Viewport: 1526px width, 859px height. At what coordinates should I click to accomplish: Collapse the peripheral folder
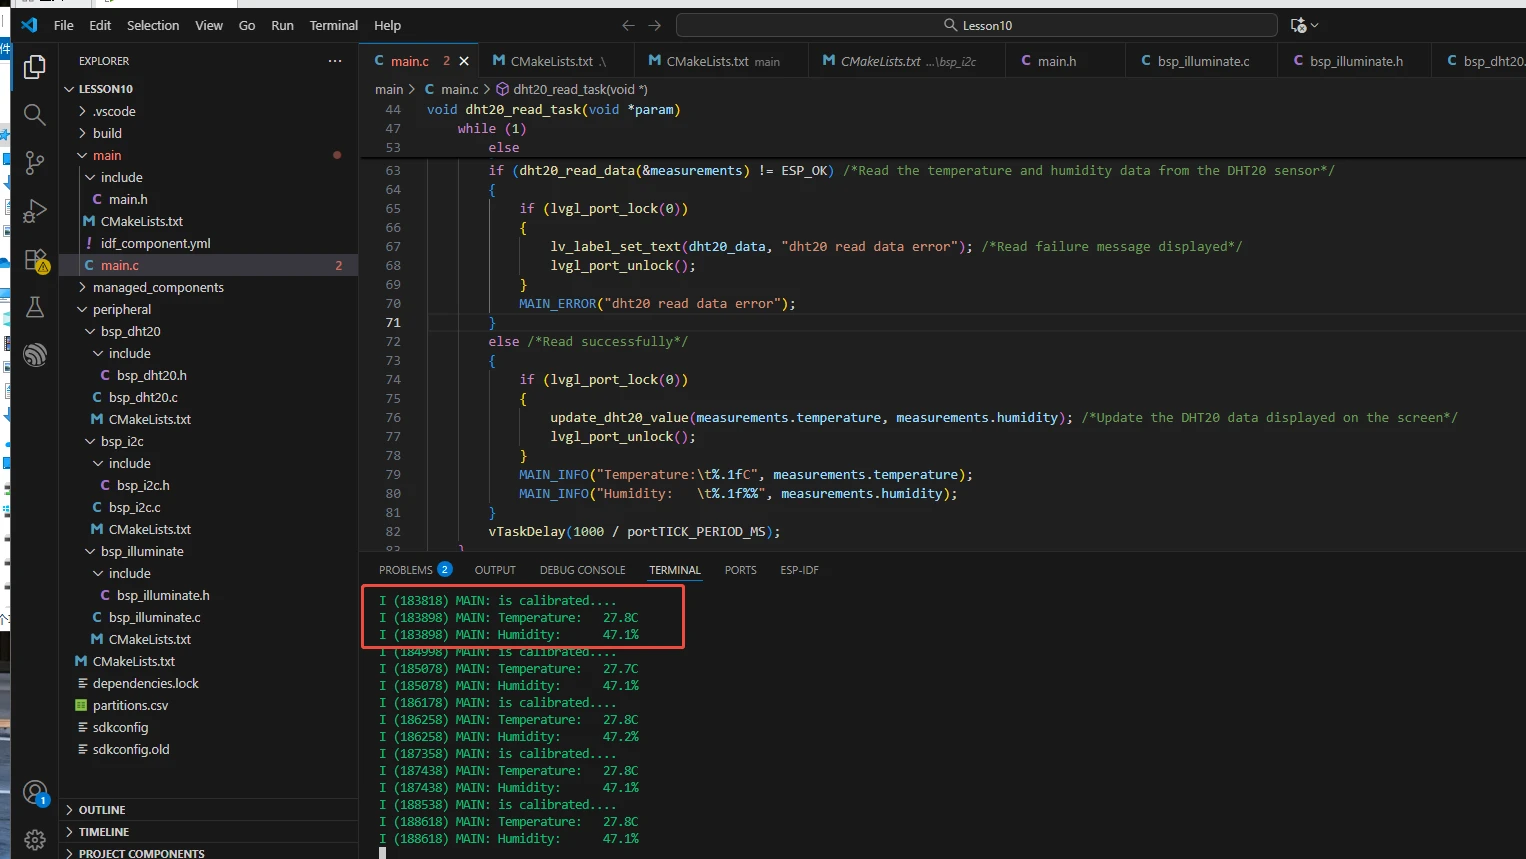(121, 309)
